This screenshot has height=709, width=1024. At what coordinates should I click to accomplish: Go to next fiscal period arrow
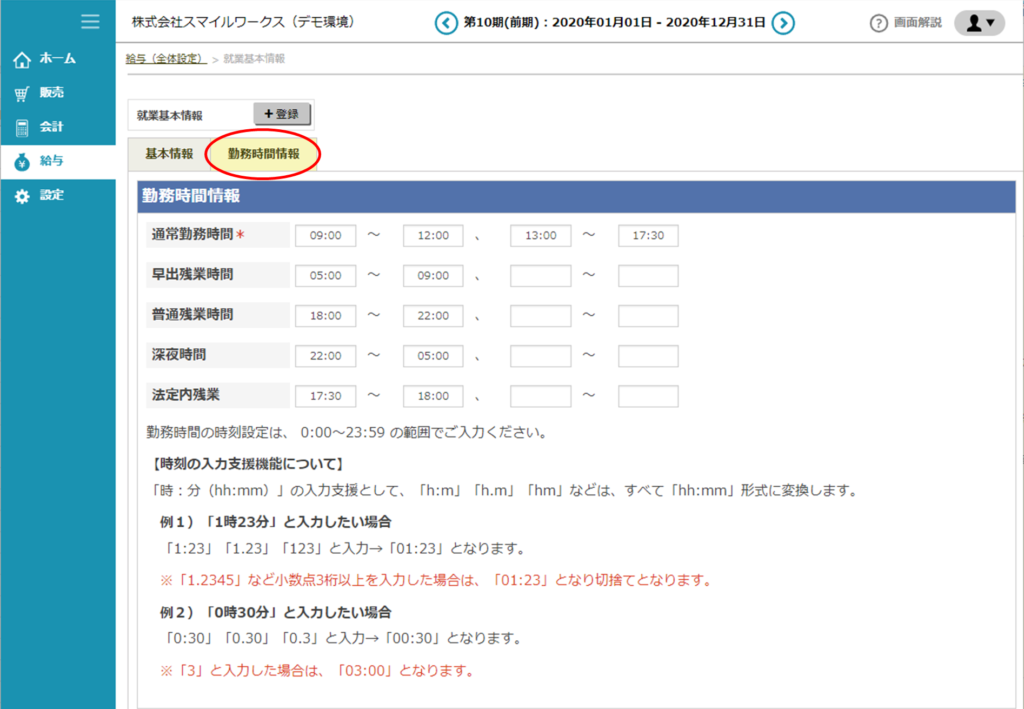pos(783,24)
